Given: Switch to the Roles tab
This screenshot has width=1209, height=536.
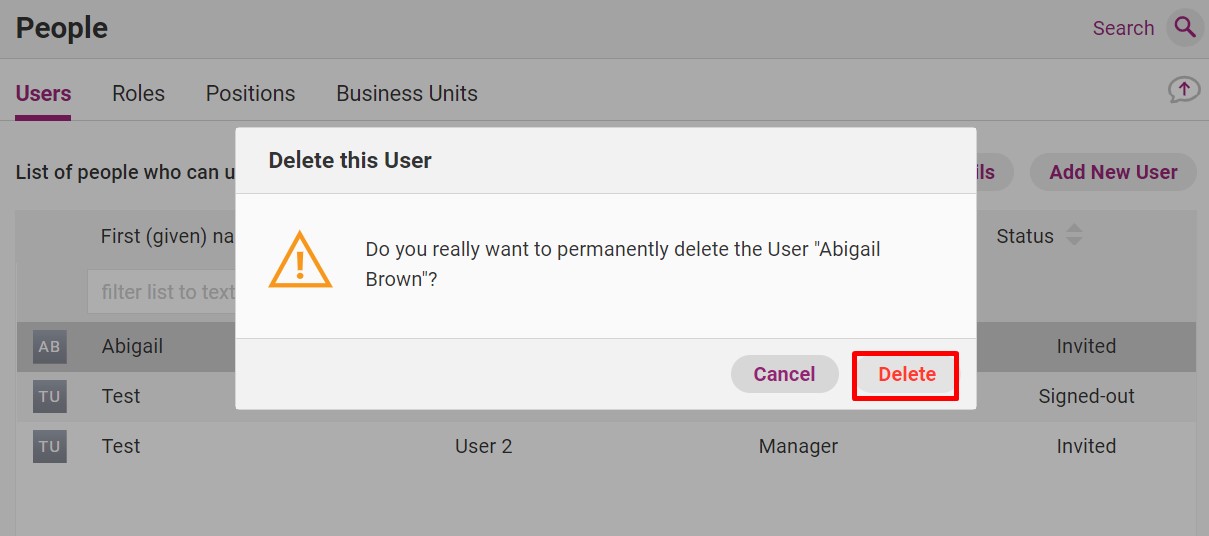Looking at the screenshot, I should (x=138, y=94).
